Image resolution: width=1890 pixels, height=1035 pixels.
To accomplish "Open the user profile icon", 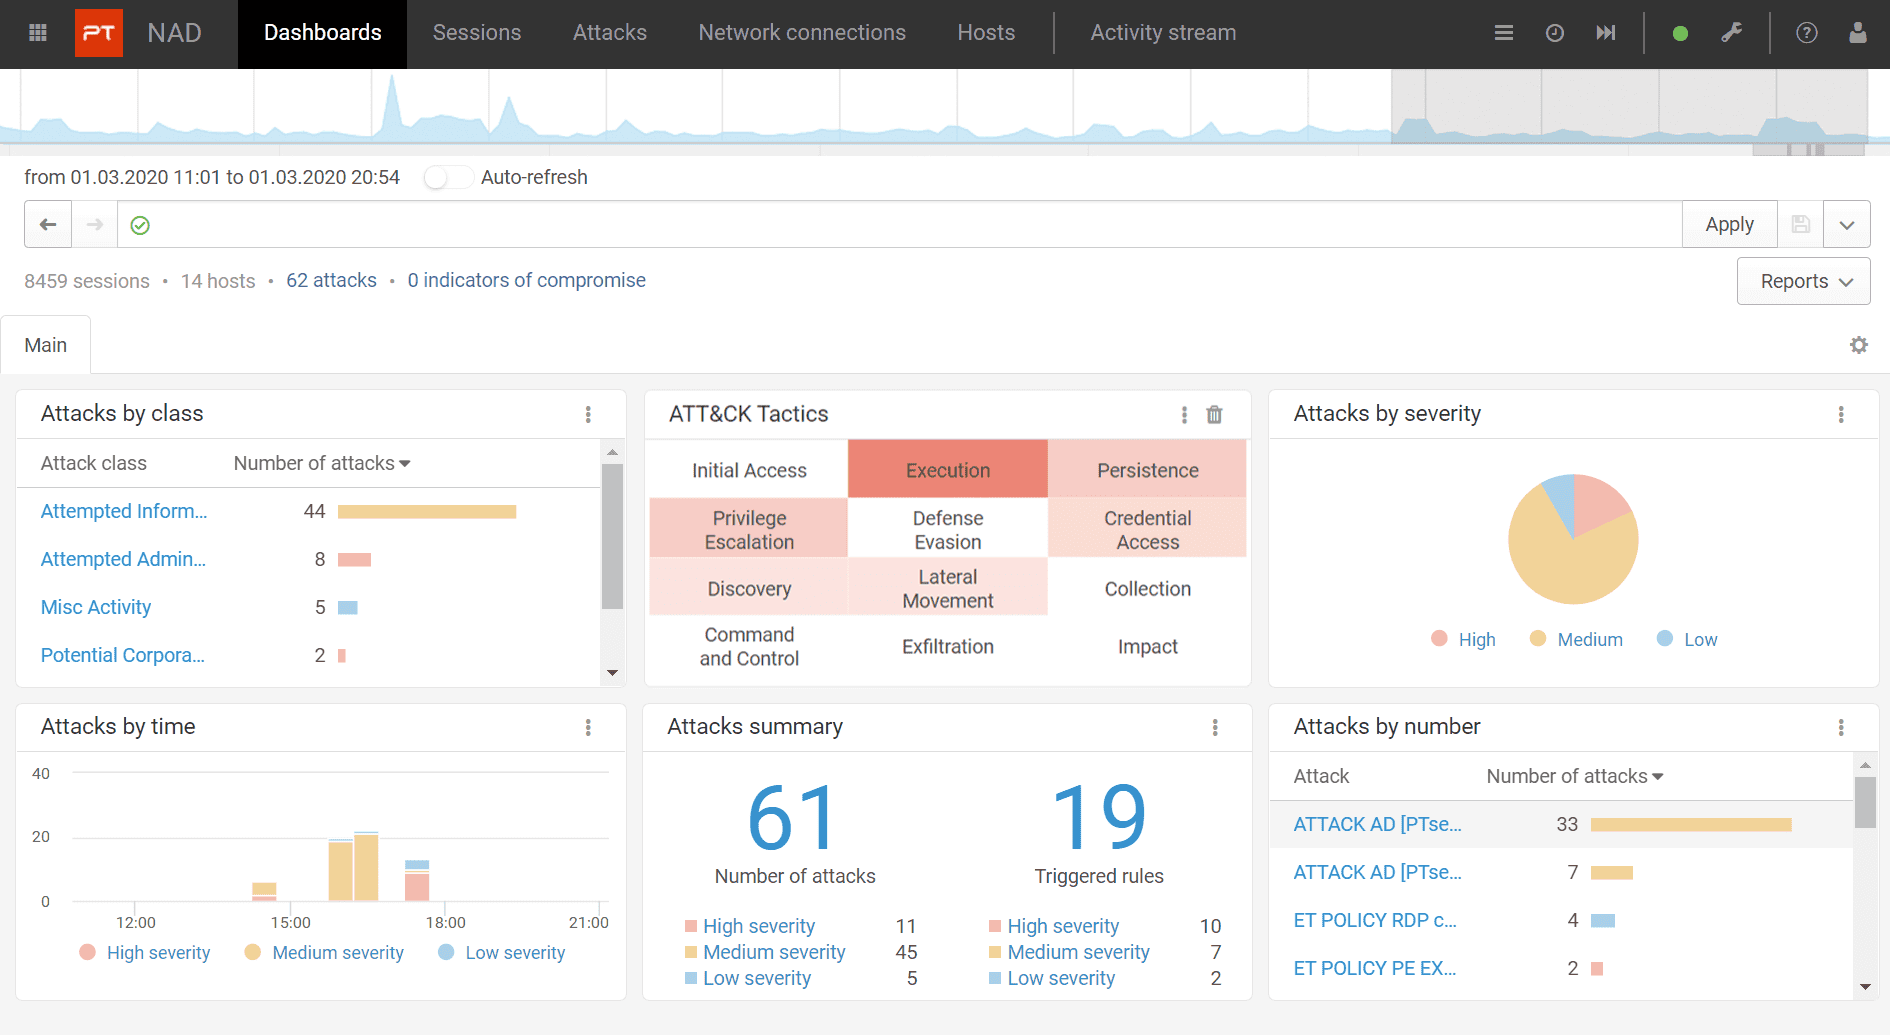I will (x=1857, y=33).
